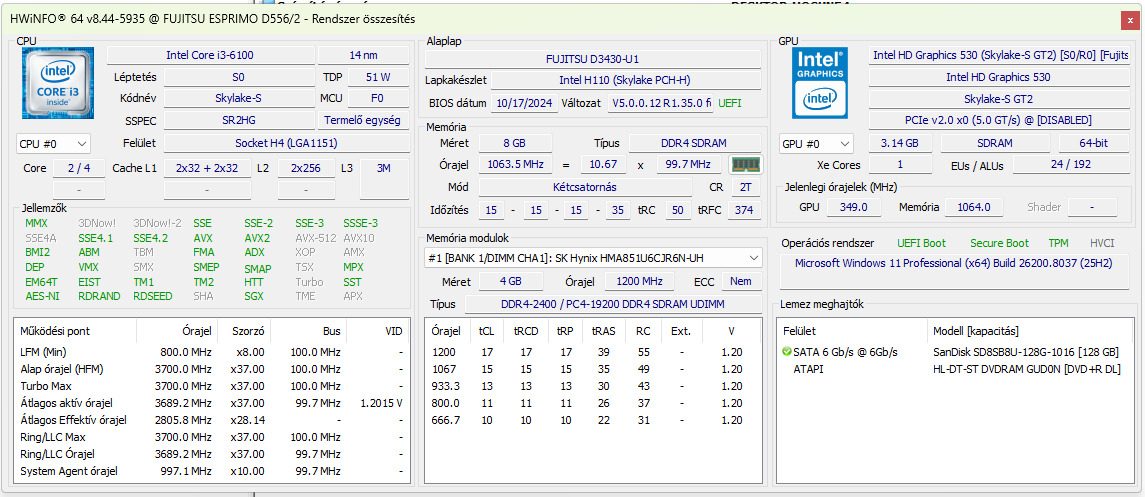The height and width of the screenshot is (497, 1145).
Task: Click the green UEFI label near BIOS
Action: pyautogui.click(x=729, y=103)
